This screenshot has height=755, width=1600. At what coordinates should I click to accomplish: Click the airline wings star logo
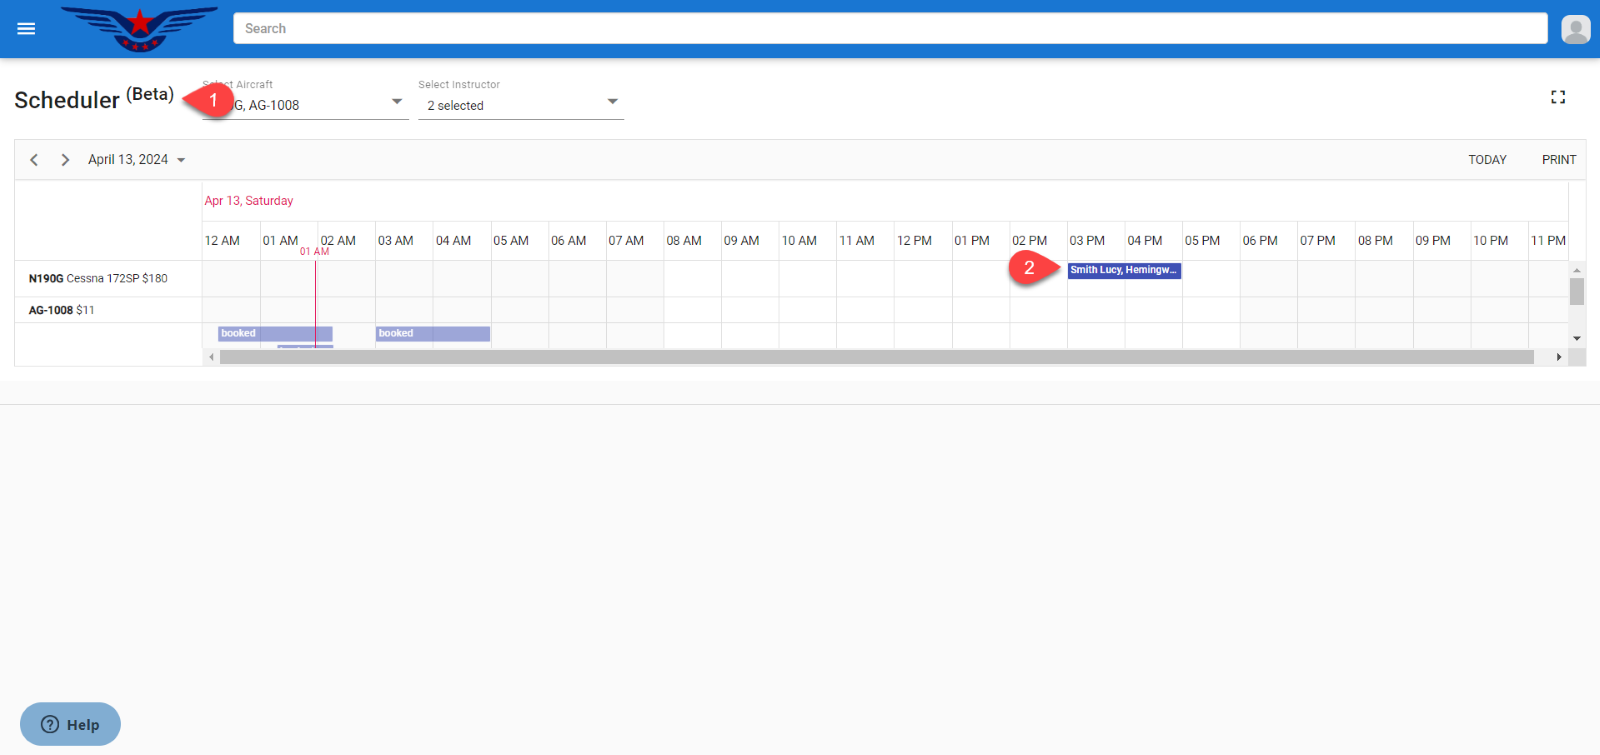click(x=139, y=28)
